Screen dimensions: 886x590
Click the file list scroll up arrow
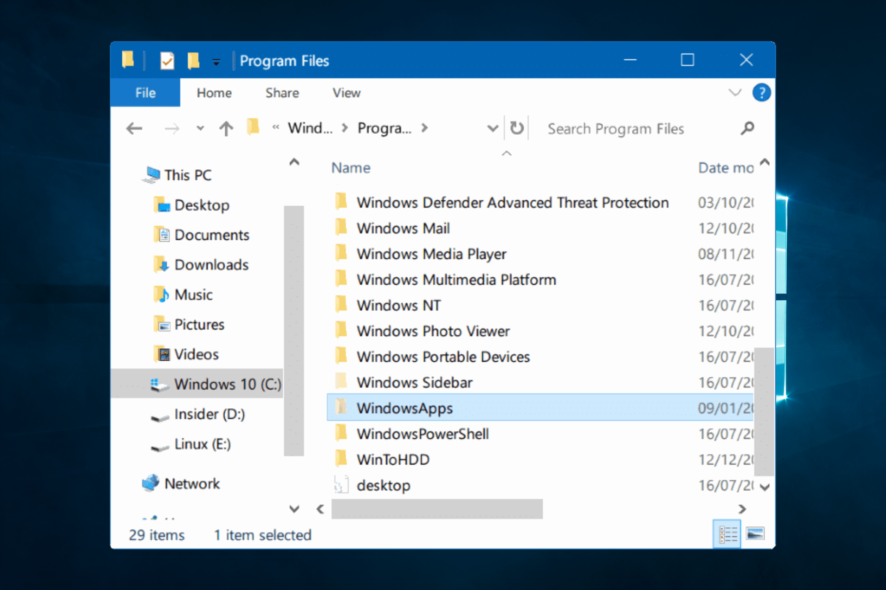pyautogui.click(x=765, y=162)
